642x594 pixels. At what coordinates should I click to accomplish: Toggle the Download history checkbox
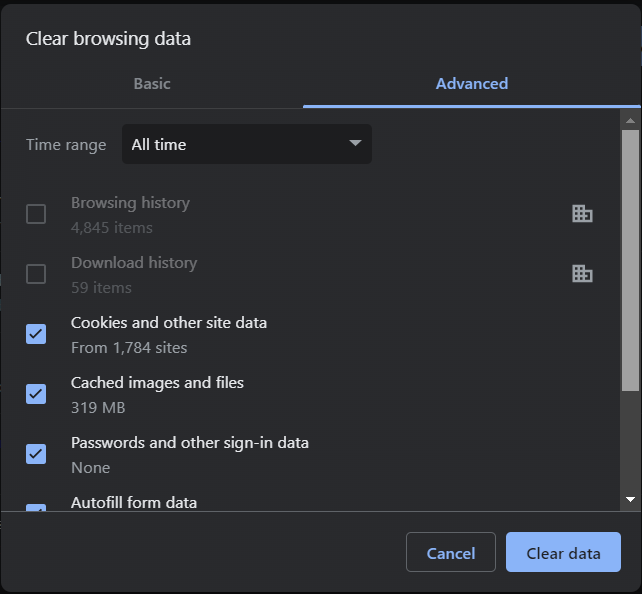[36, 274]
